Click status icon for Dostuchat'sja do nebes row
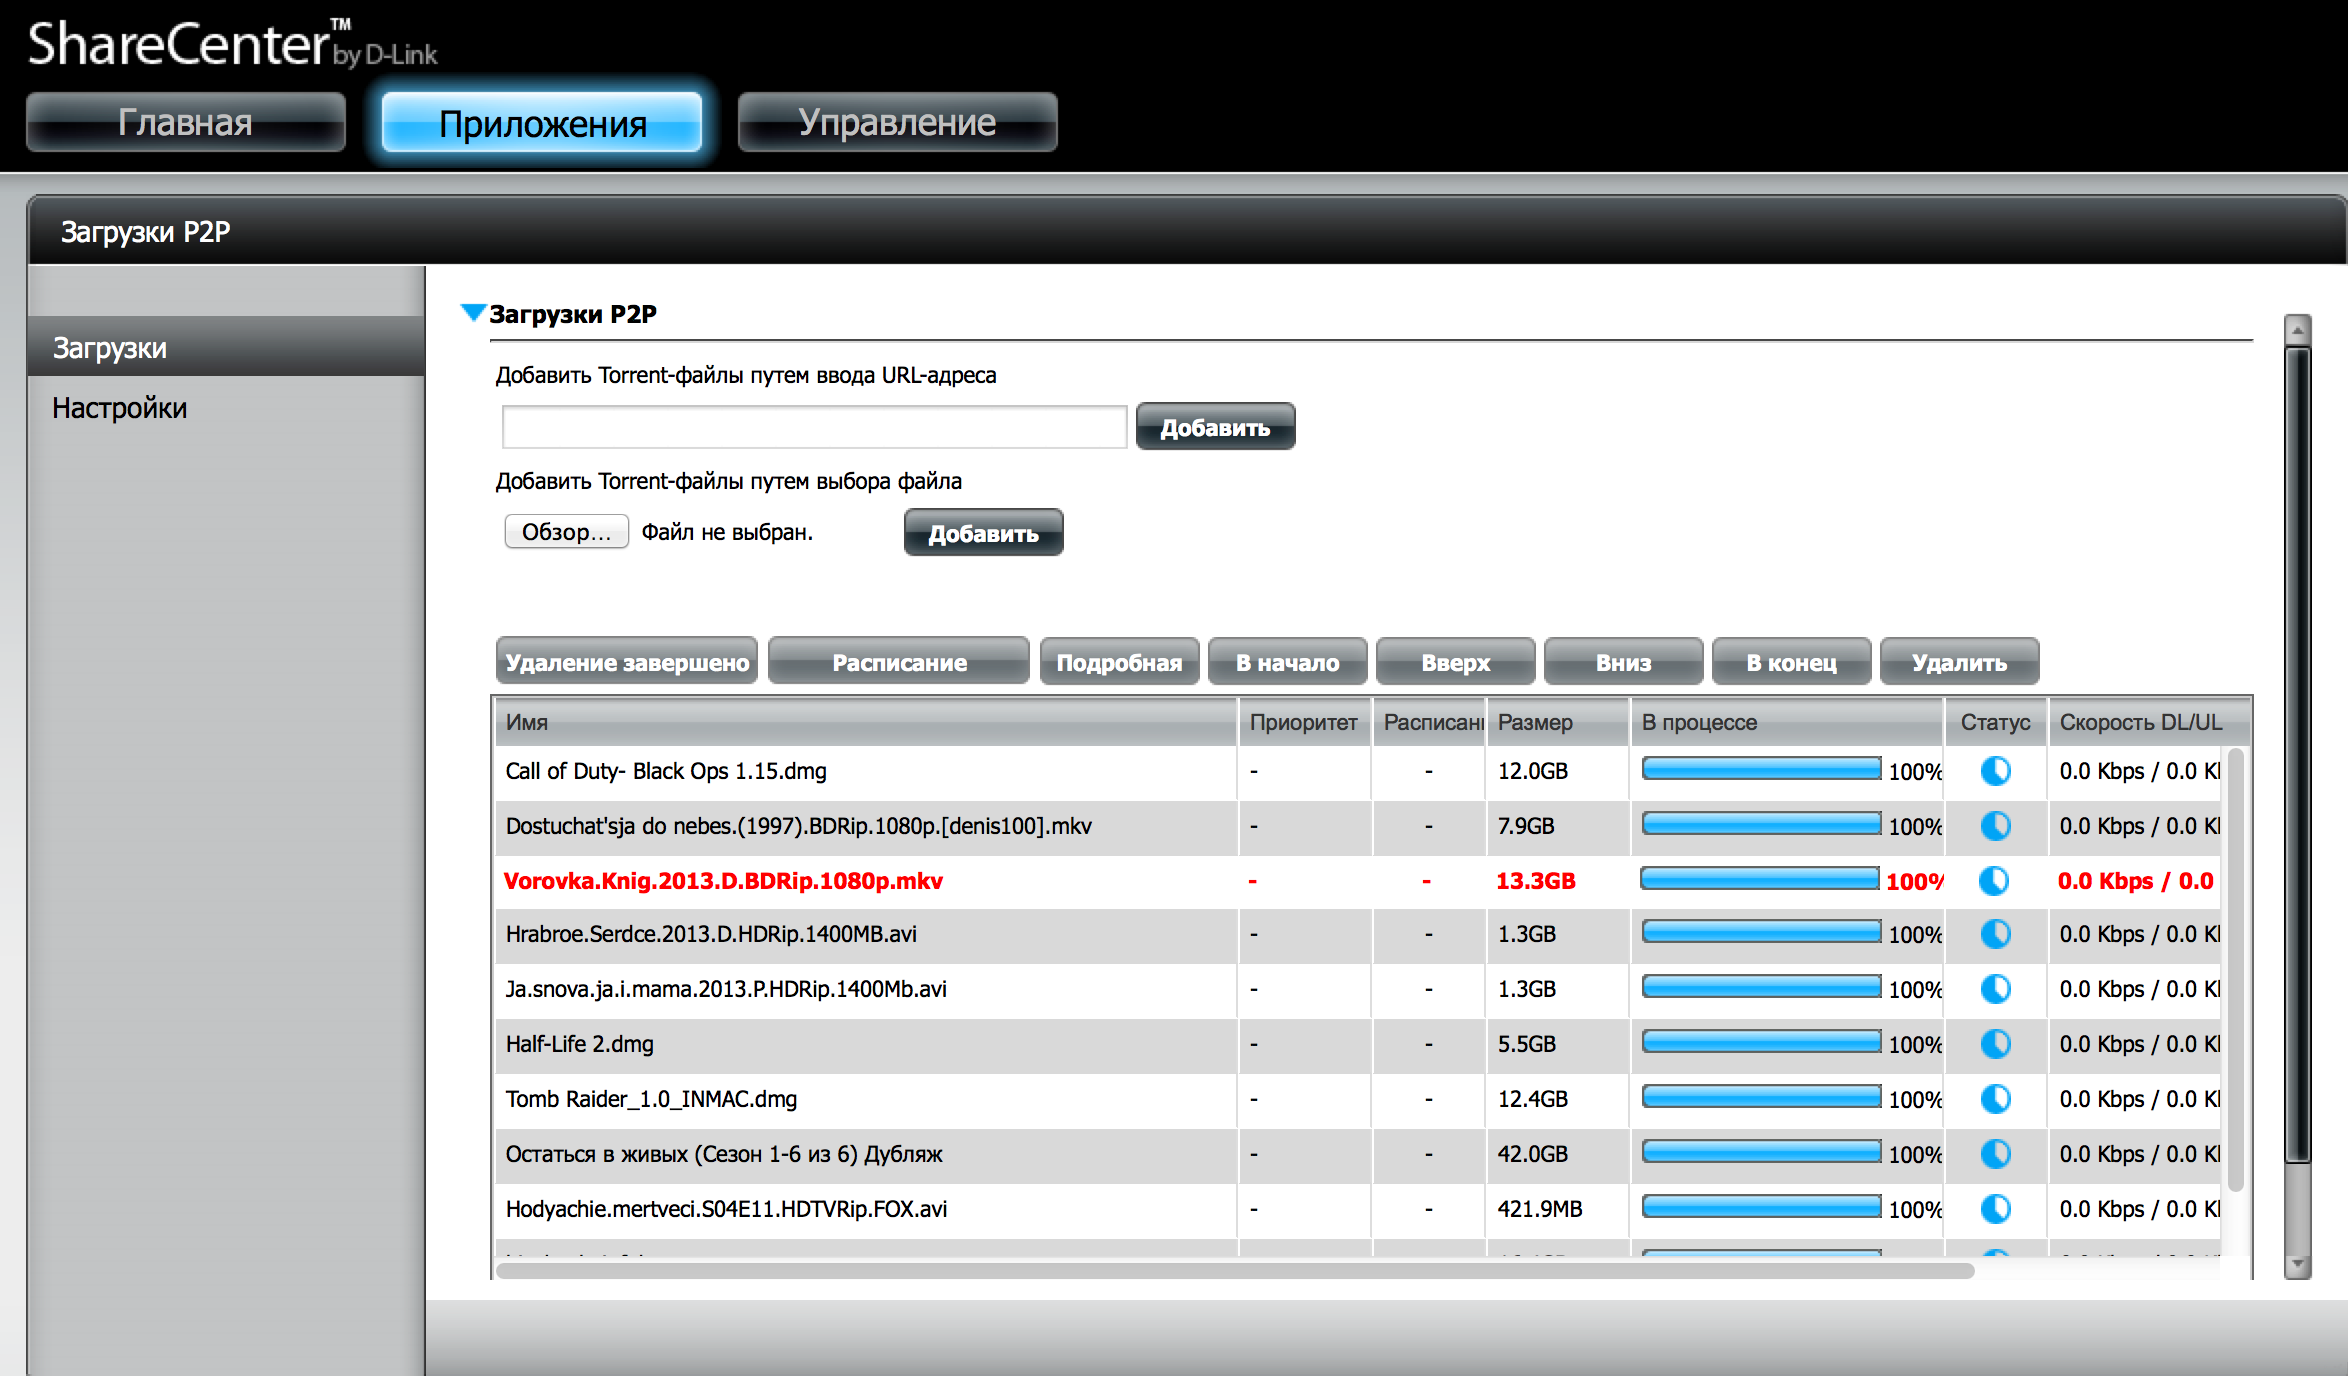 pyautogui.click(x=1995, y=826)
